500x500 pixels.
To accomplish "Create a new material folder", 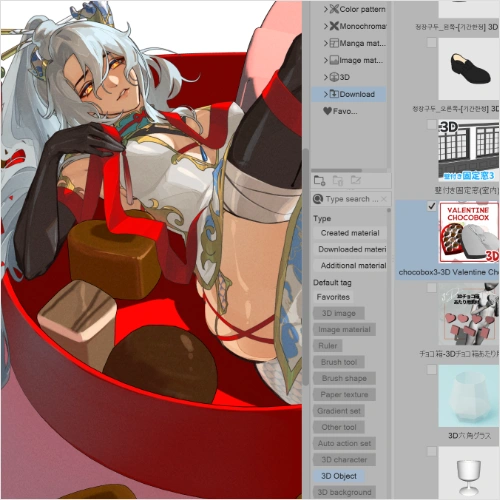I will (319, 181).
